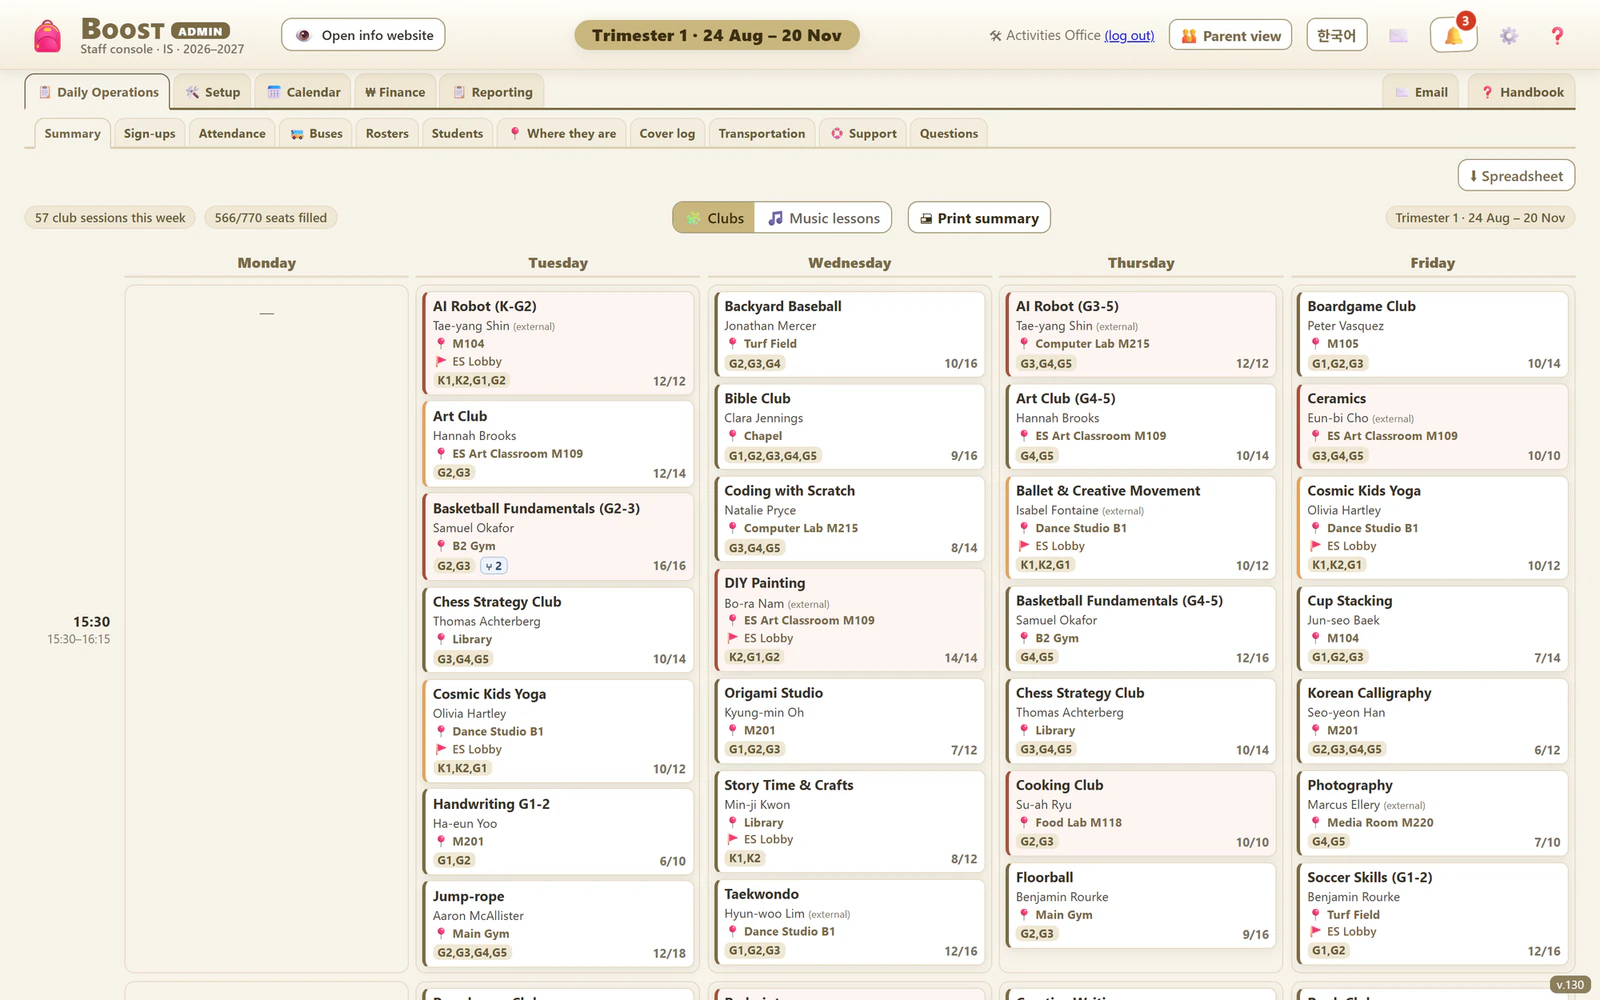Go to Cover log subtab
The image size is (1600, 1000).
[667, 133]
